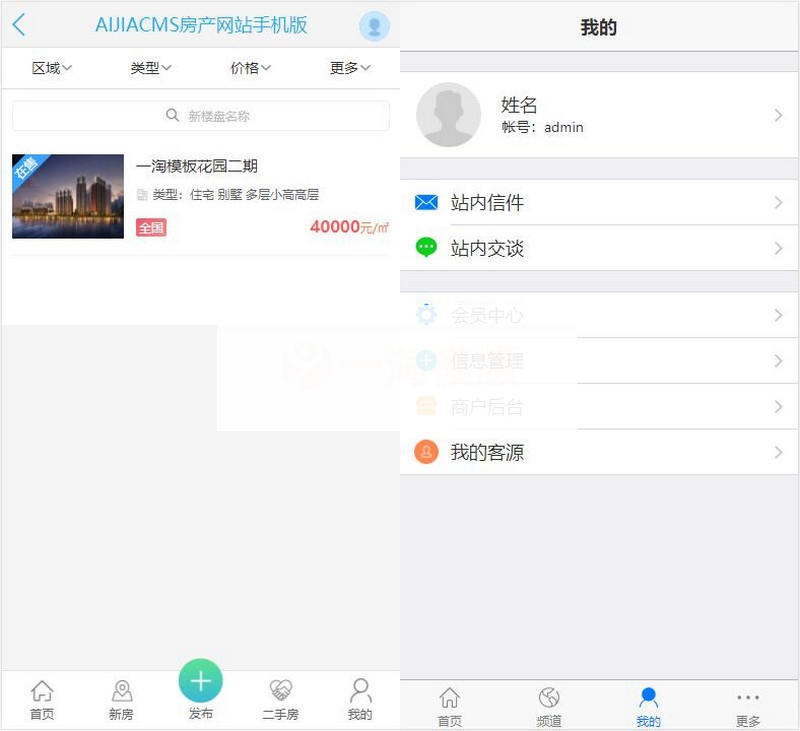Expand the admin profile row chevron
Viewport: 800px width, 731px height.
[779, 115]
